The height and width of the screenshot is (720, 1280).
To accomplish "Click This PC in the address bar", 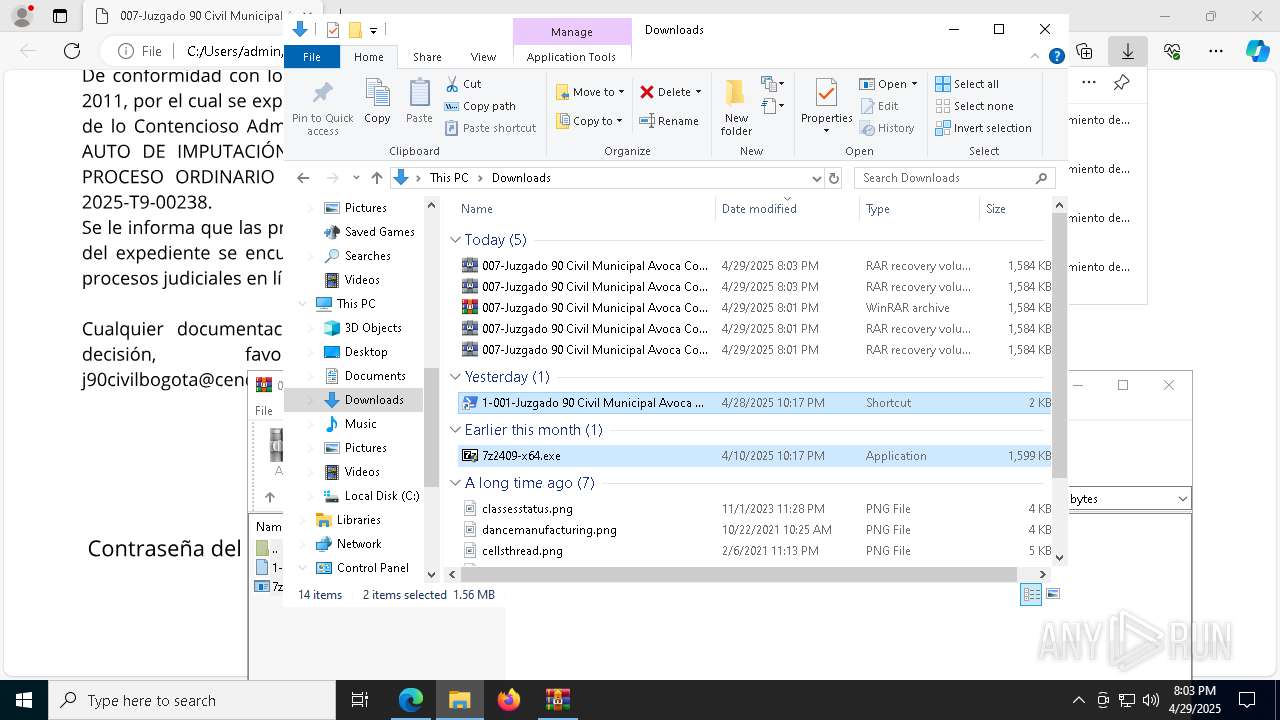I will [x=449, y=178].
